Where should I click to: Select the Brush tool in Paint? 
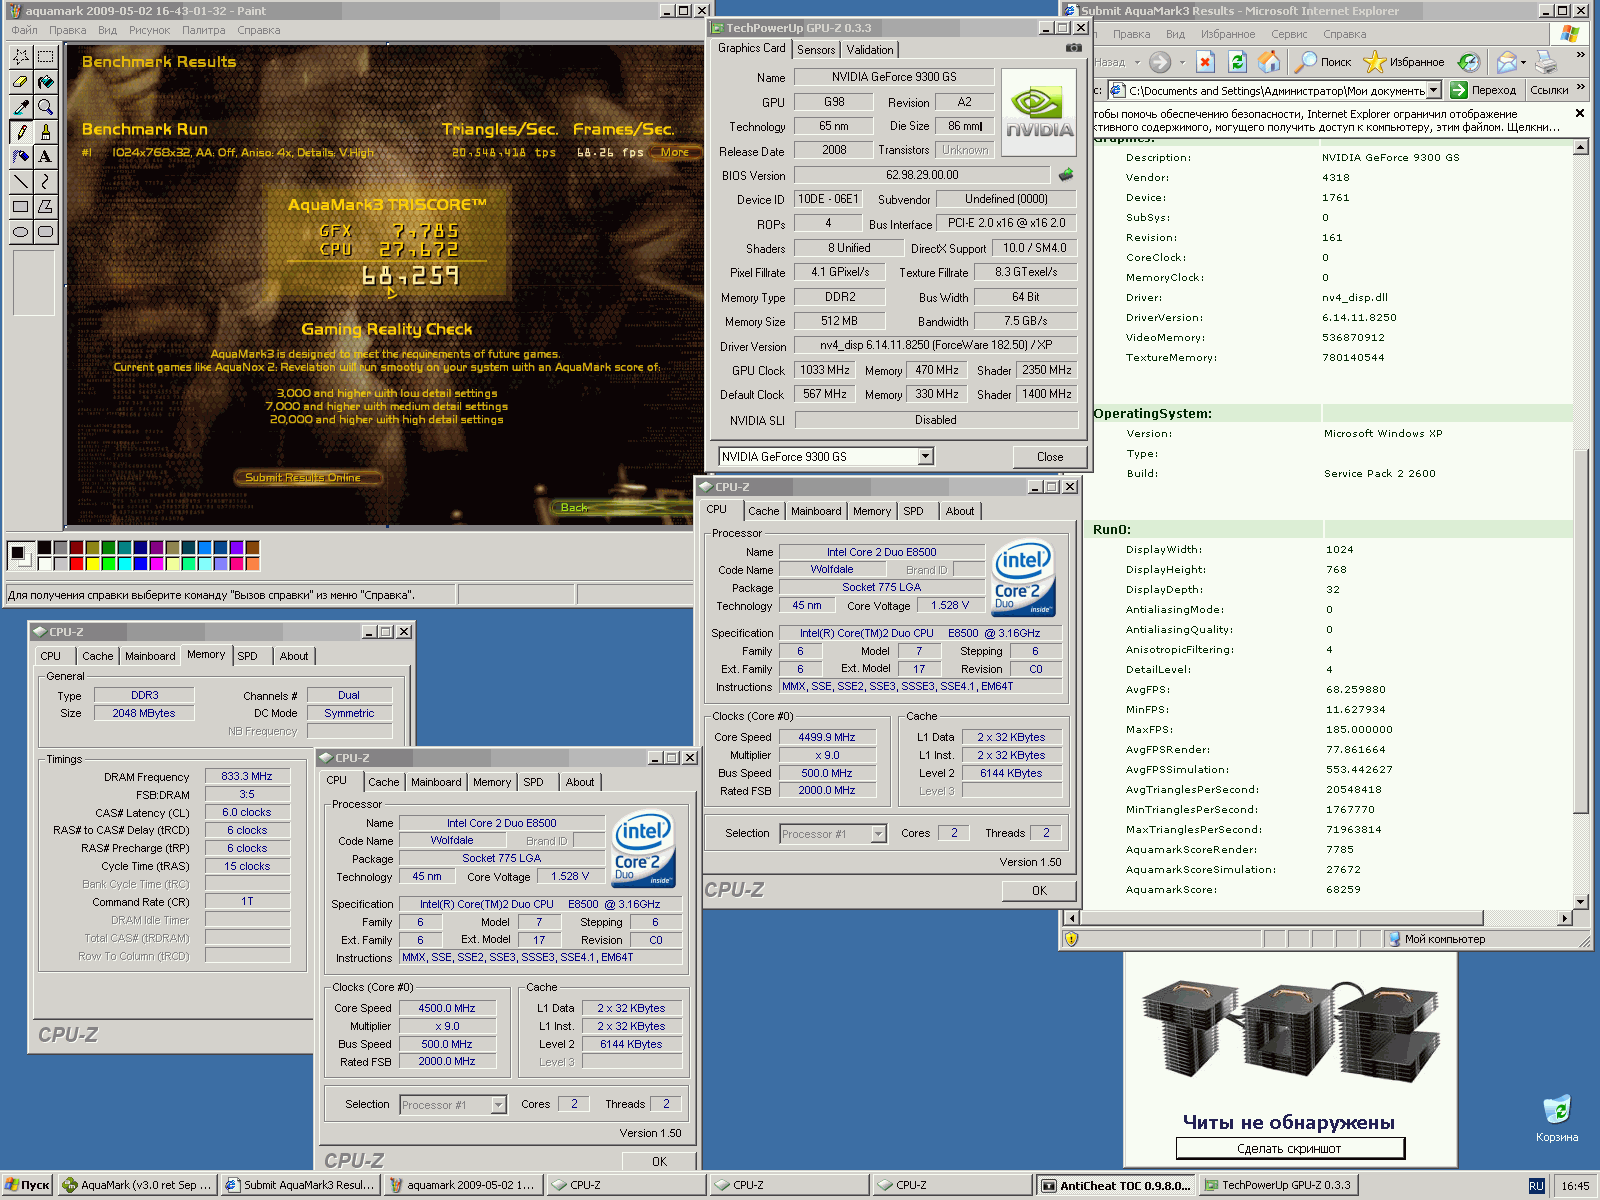click(45, 132)
